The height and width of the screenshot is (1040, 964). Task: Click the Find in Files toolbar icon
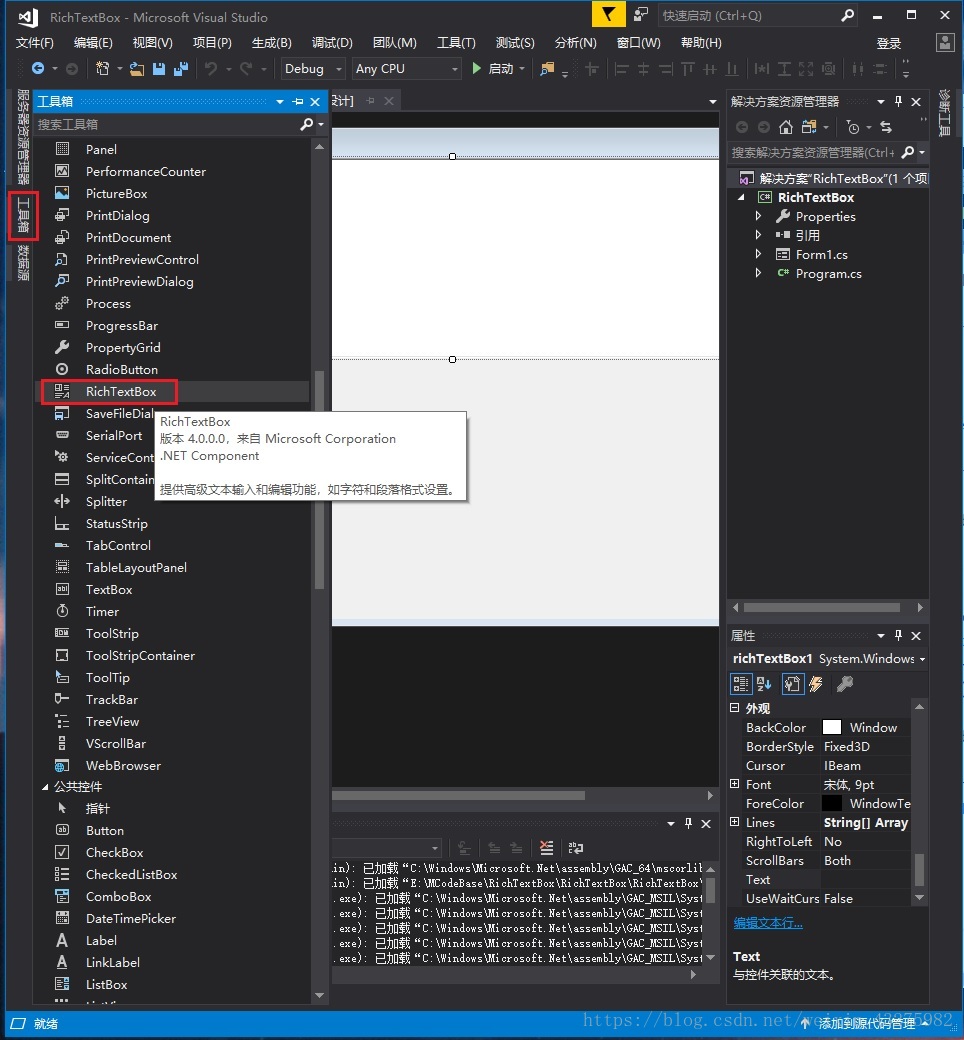pos(547,68)
